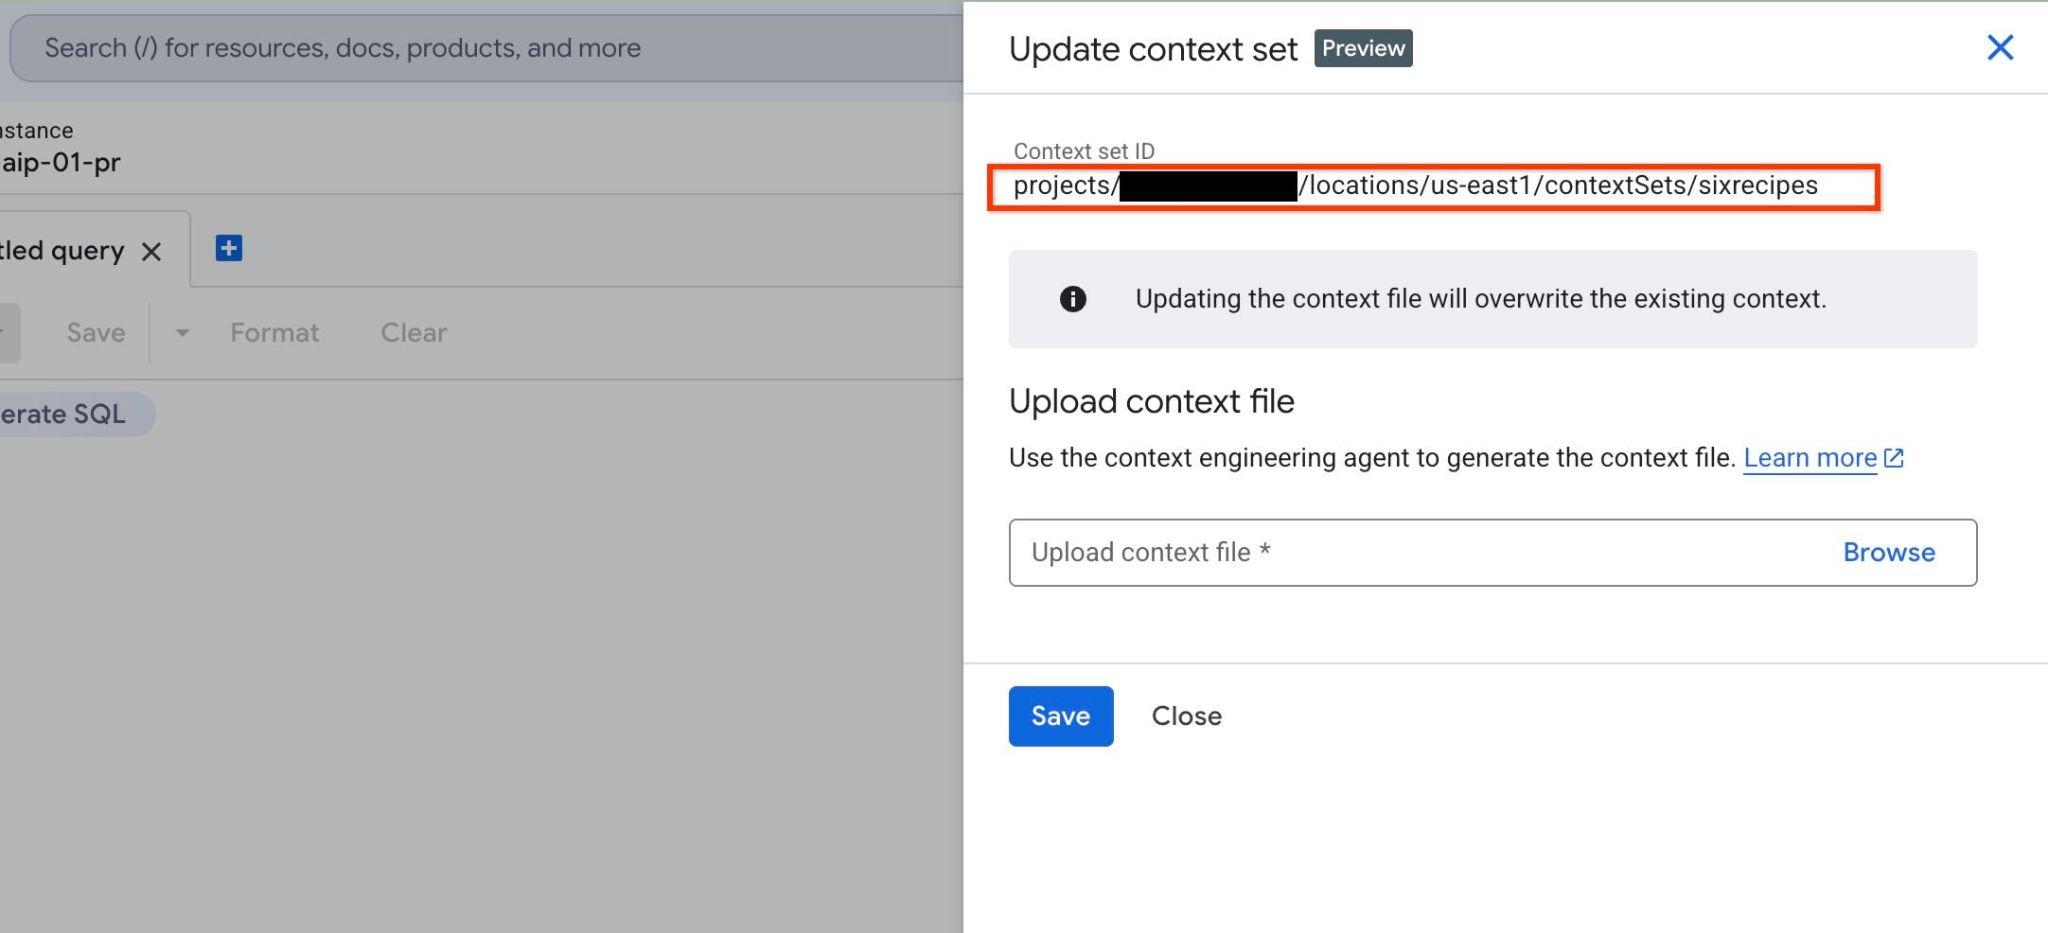Close the Update context set panel

pyautogui.click(x=1999, y=47)
